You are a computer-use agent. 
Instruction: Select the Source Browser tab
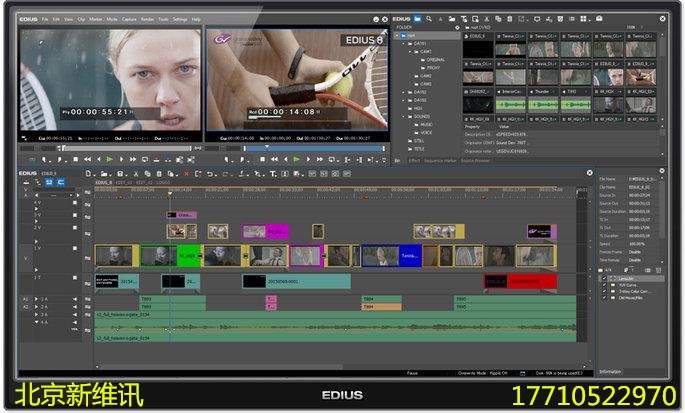point(475,161)
